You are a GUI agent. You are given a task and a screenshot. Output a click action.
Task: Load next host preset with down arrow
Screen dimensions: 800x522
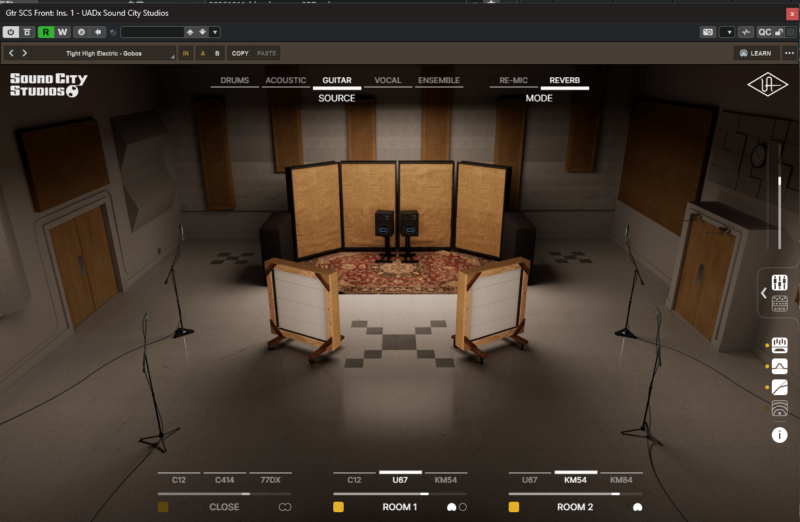pyautogui.click(x=203, y=32)
